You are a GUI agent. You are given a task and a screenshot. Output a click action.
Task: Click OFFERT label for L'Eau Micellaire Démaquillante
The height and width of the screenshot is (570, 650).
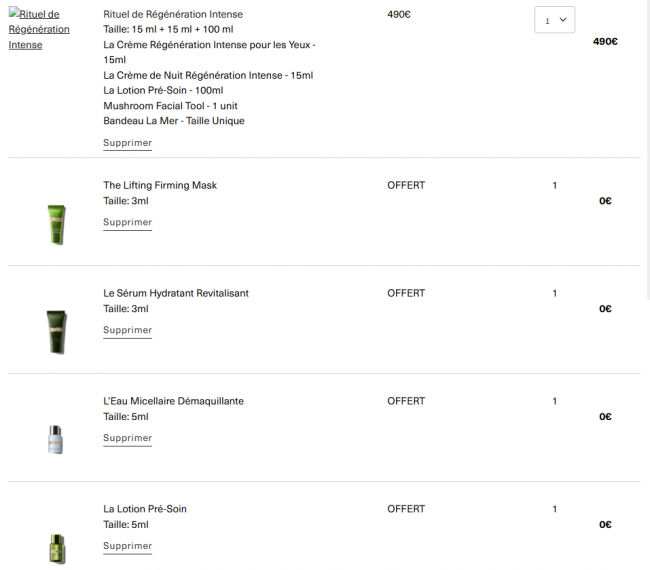(406, 402)
